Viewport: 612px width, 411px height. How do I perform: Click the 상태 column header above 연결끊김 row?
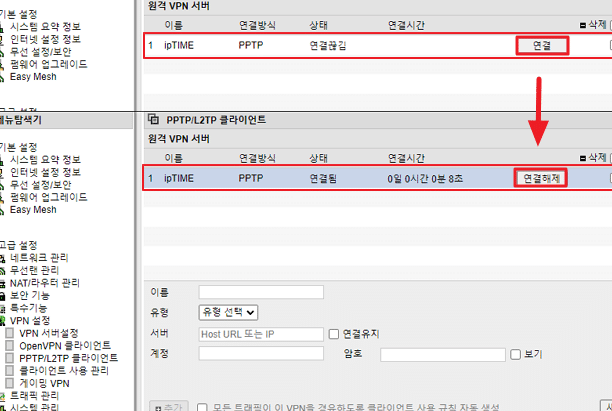click(x=318, y=25)
